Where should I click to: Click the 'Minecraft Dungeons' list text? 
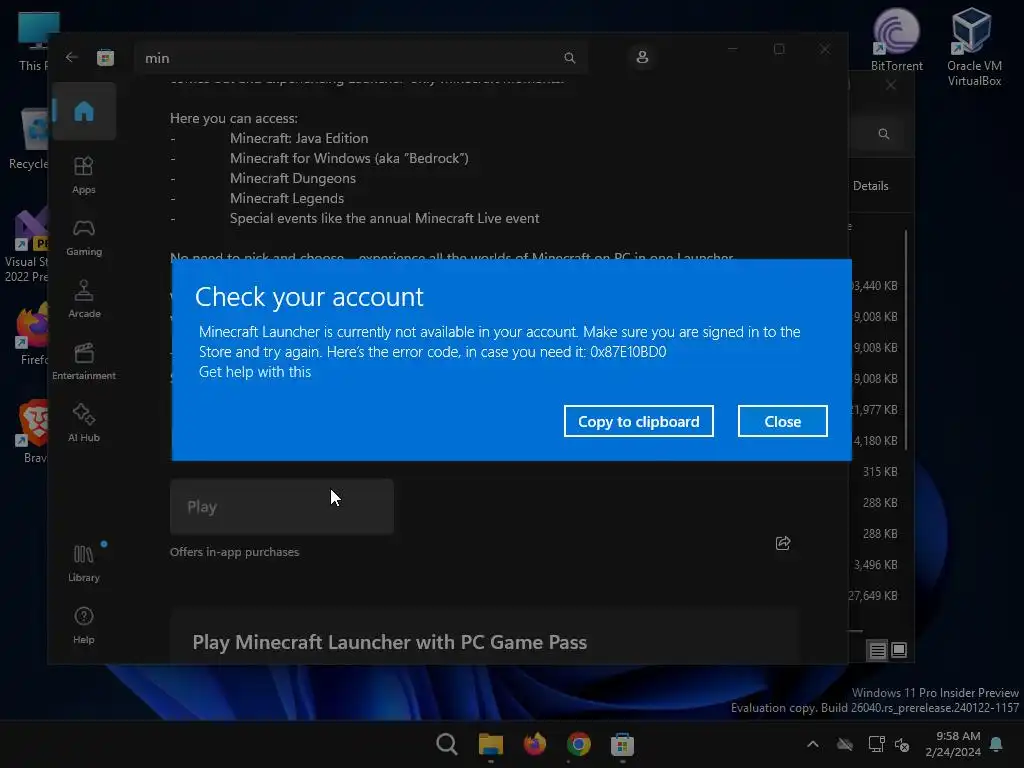(x=293, y=178)
